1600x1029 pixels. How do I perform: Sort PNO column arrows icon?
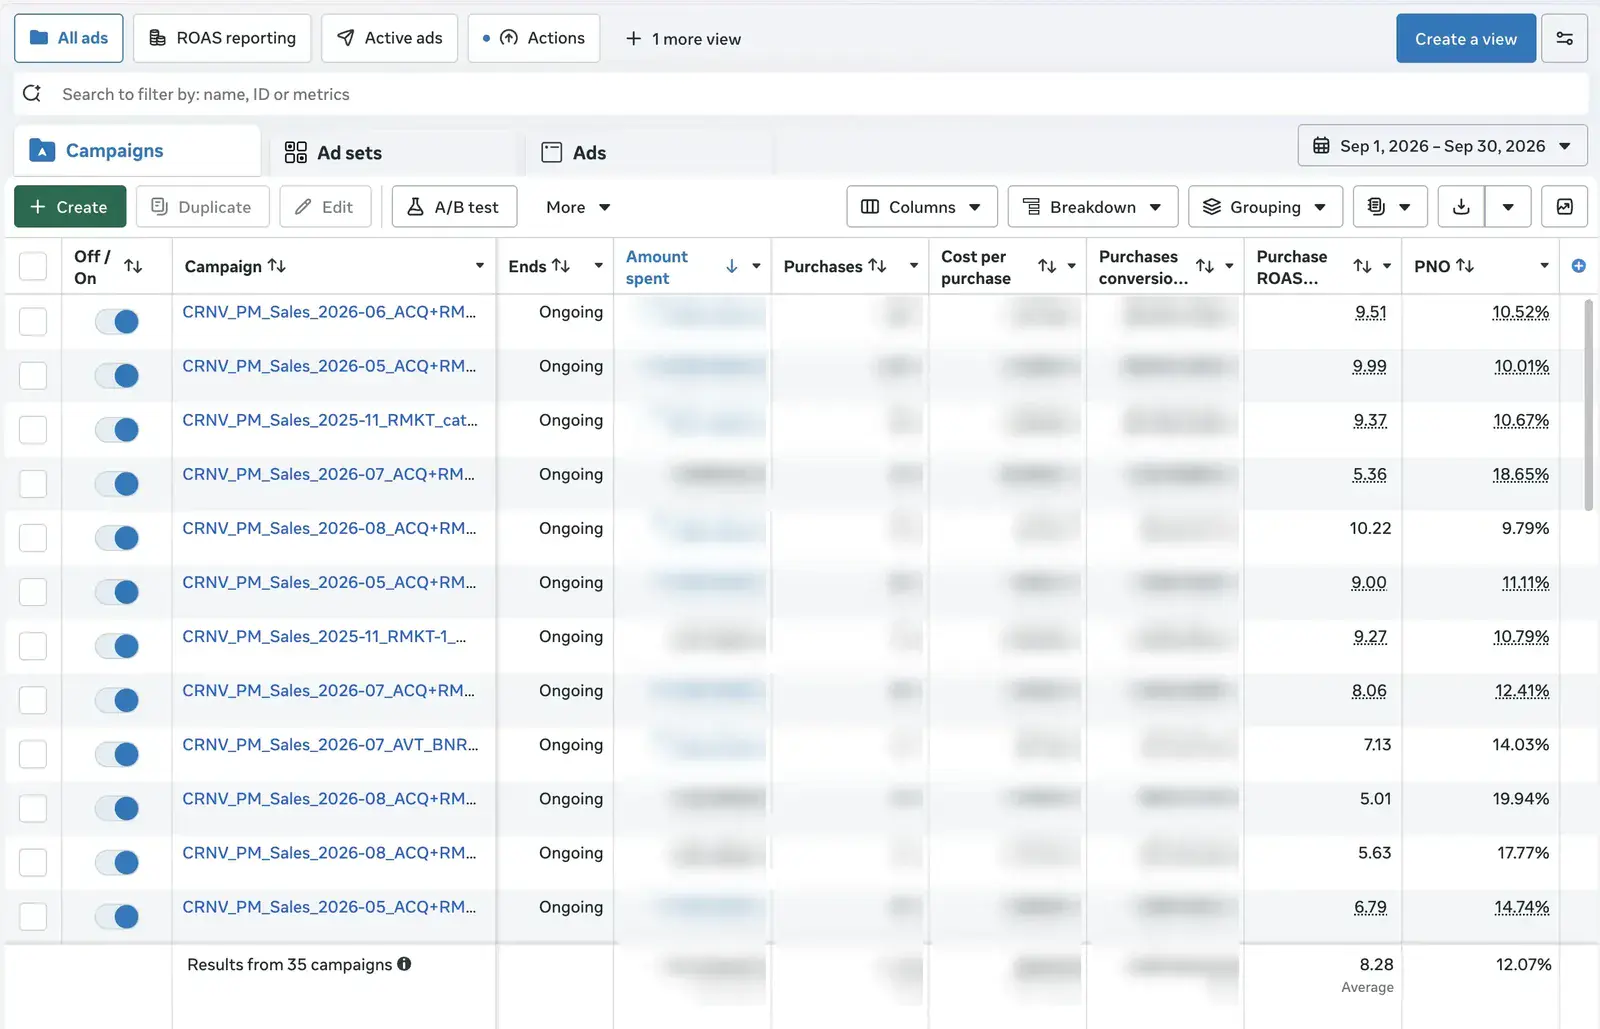click(1465, 266)
